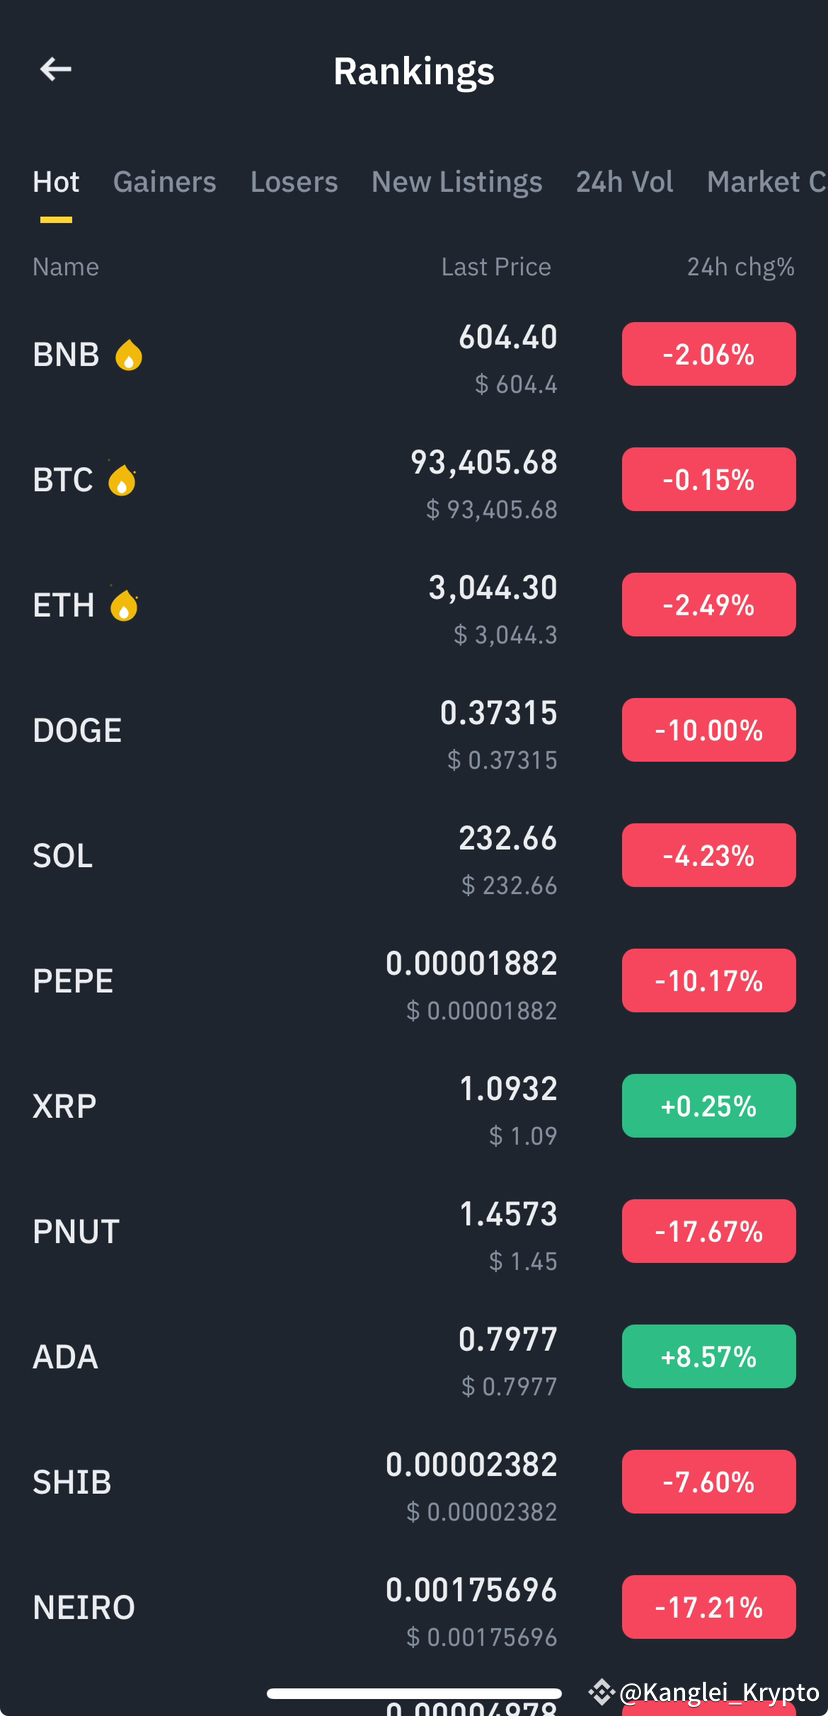Image resolution: width=828 pixels, height=1716 pixels.
Task: Select the SHIB coin entry
Action: click(414, 1482)
